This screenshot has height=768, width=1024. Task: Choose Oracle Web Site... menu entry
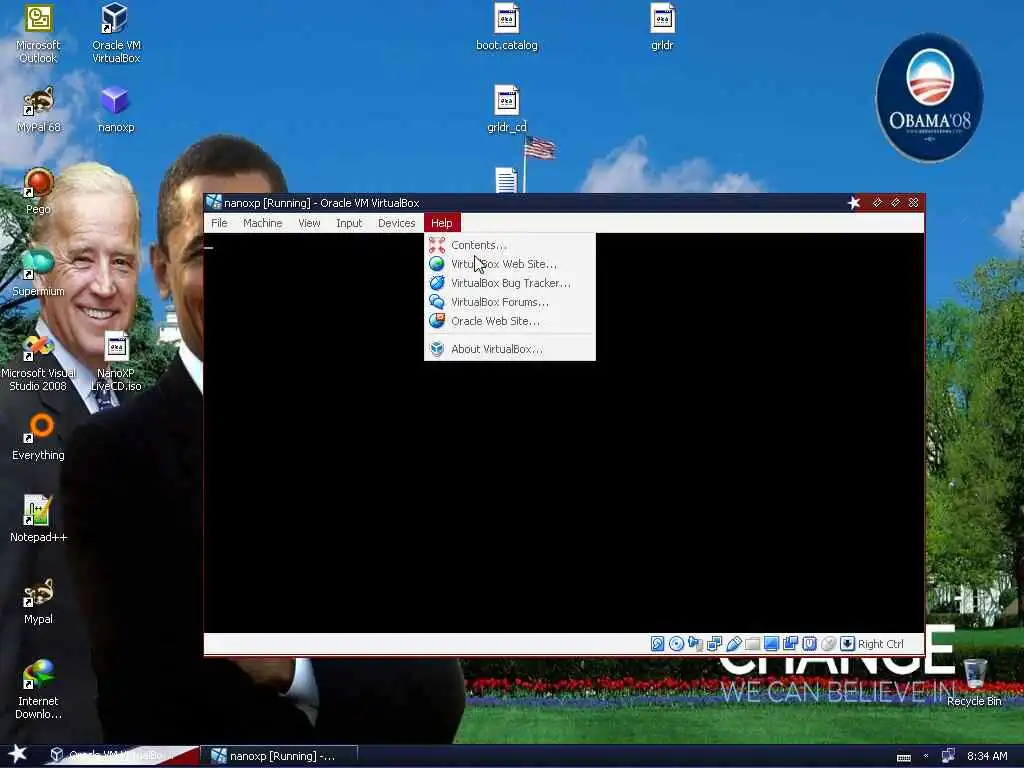(510, 321)
